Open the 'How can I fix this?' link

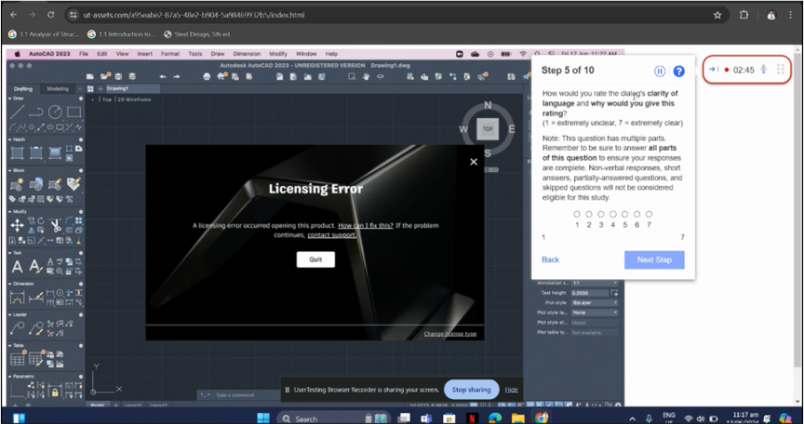coord(366,226)
